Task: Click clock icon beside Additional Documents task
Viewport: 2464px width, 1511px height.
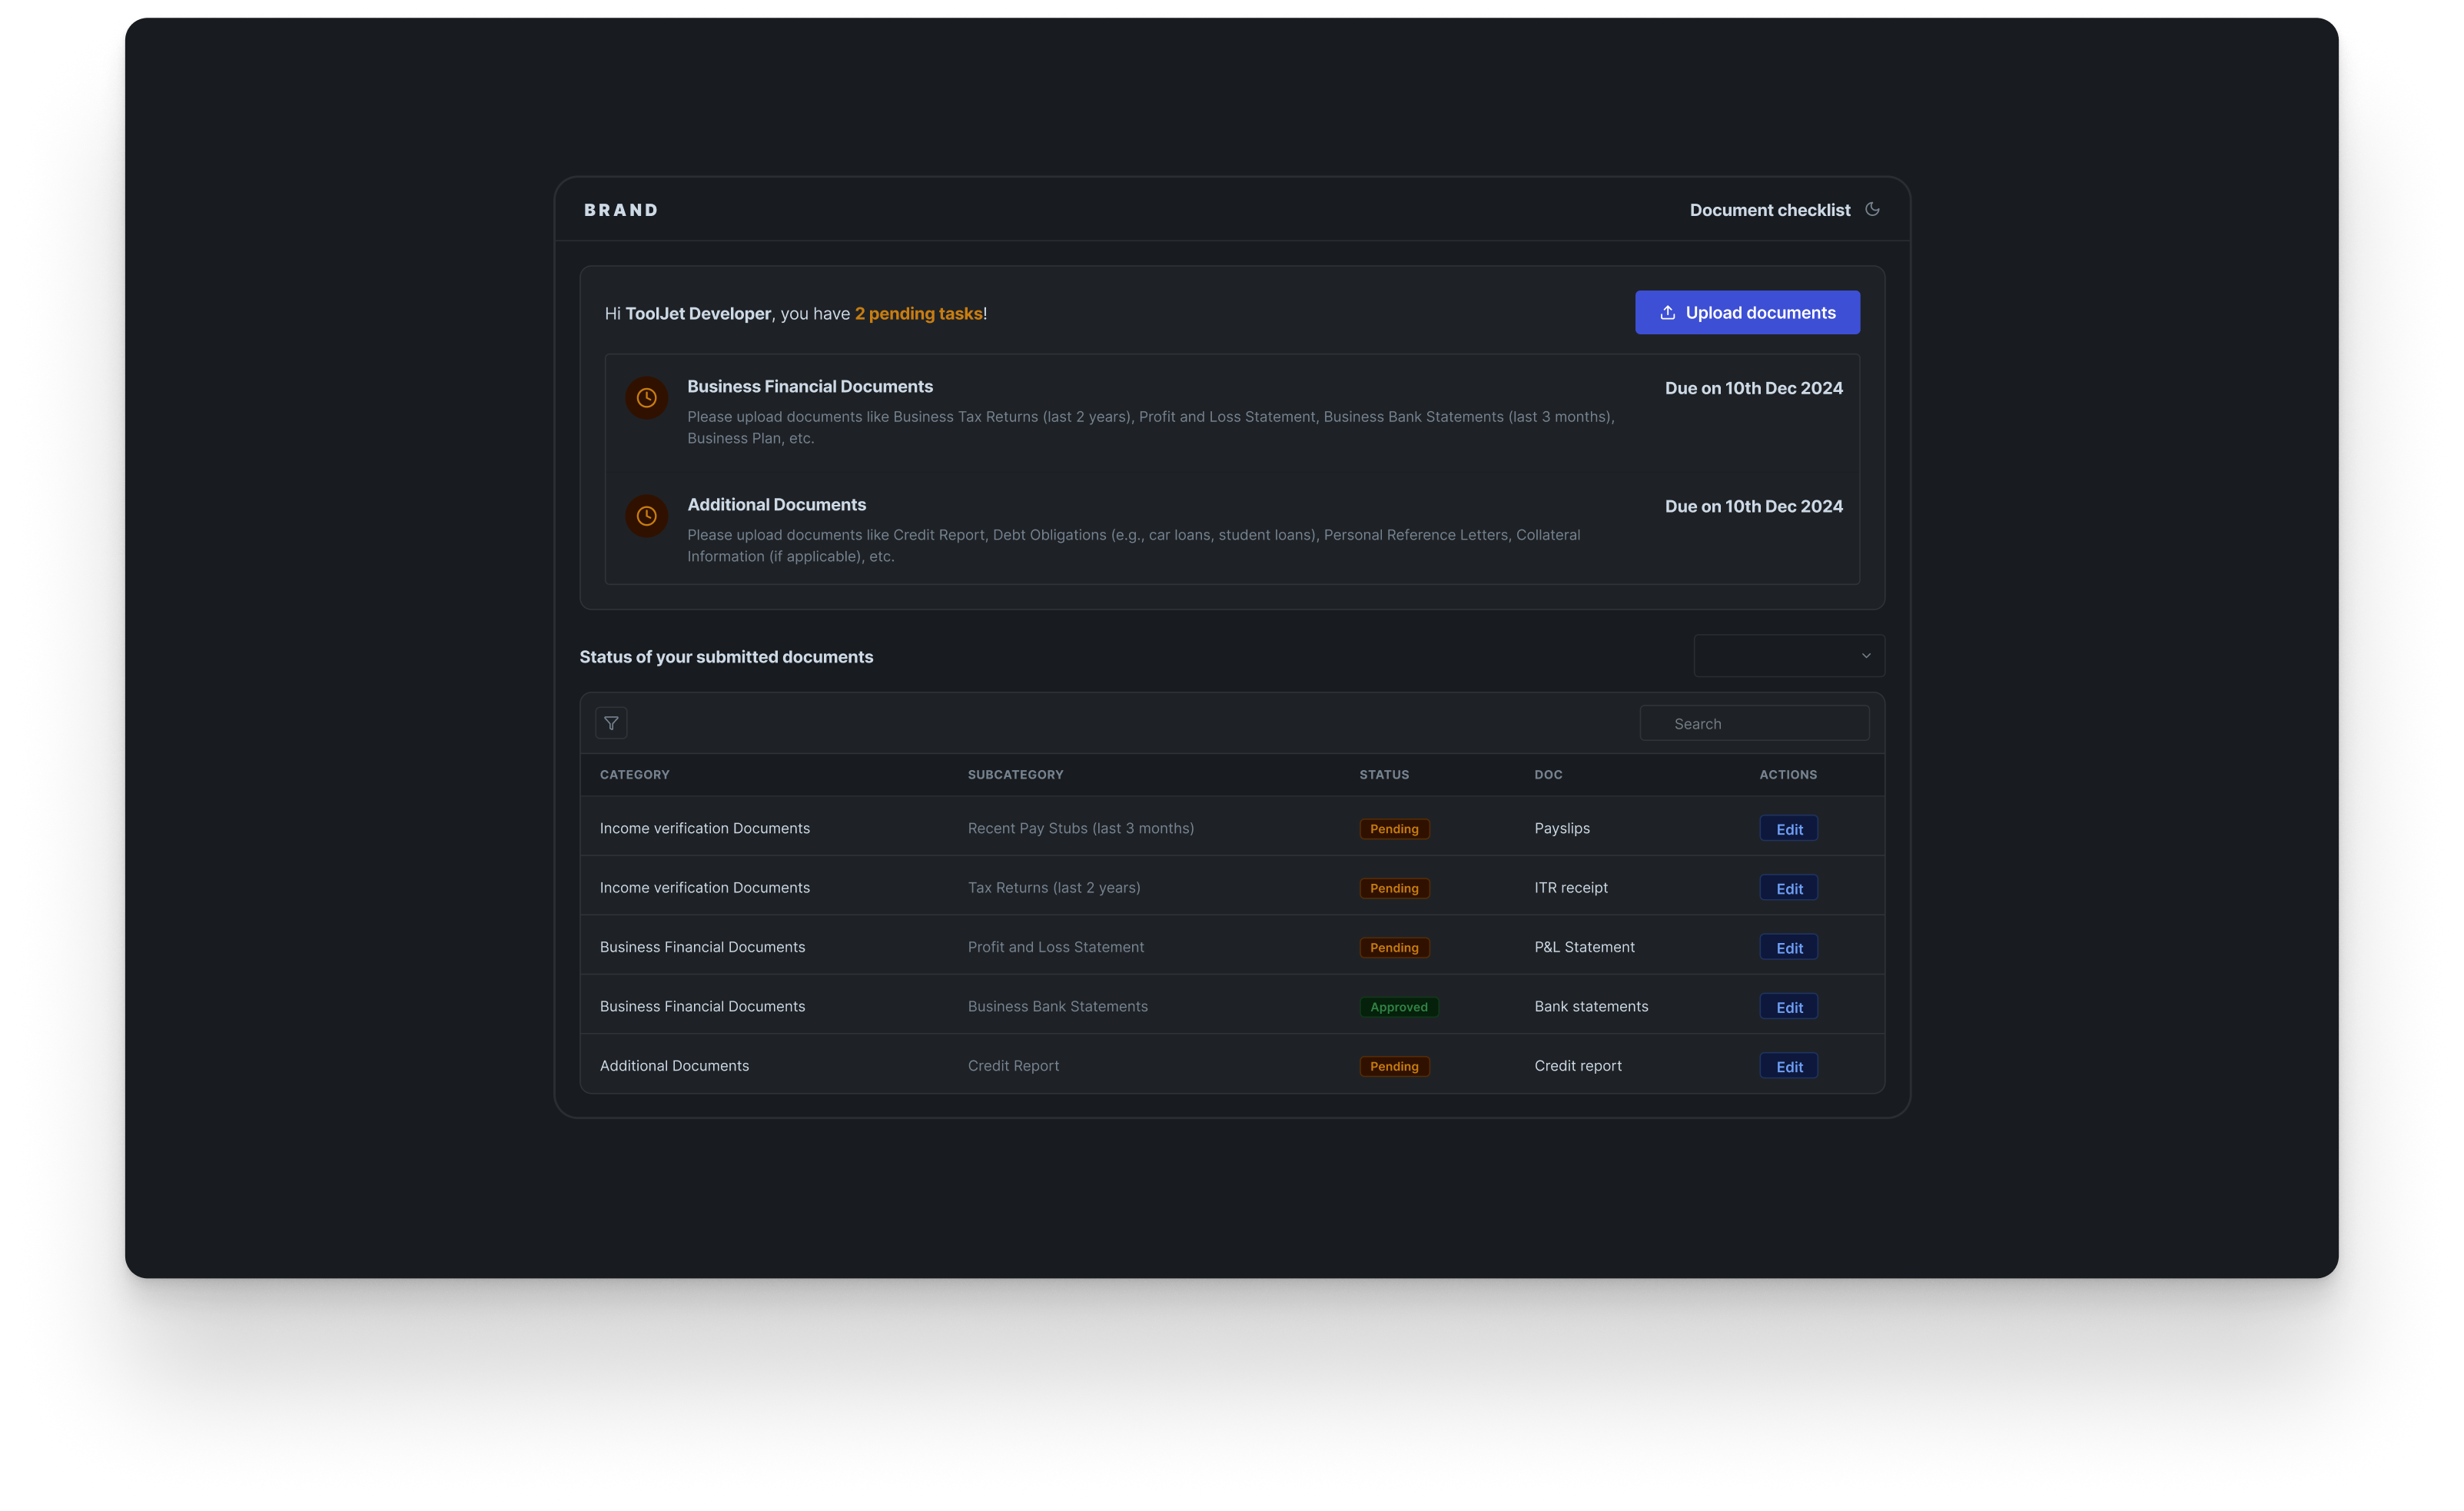Action: coord(647,516)
